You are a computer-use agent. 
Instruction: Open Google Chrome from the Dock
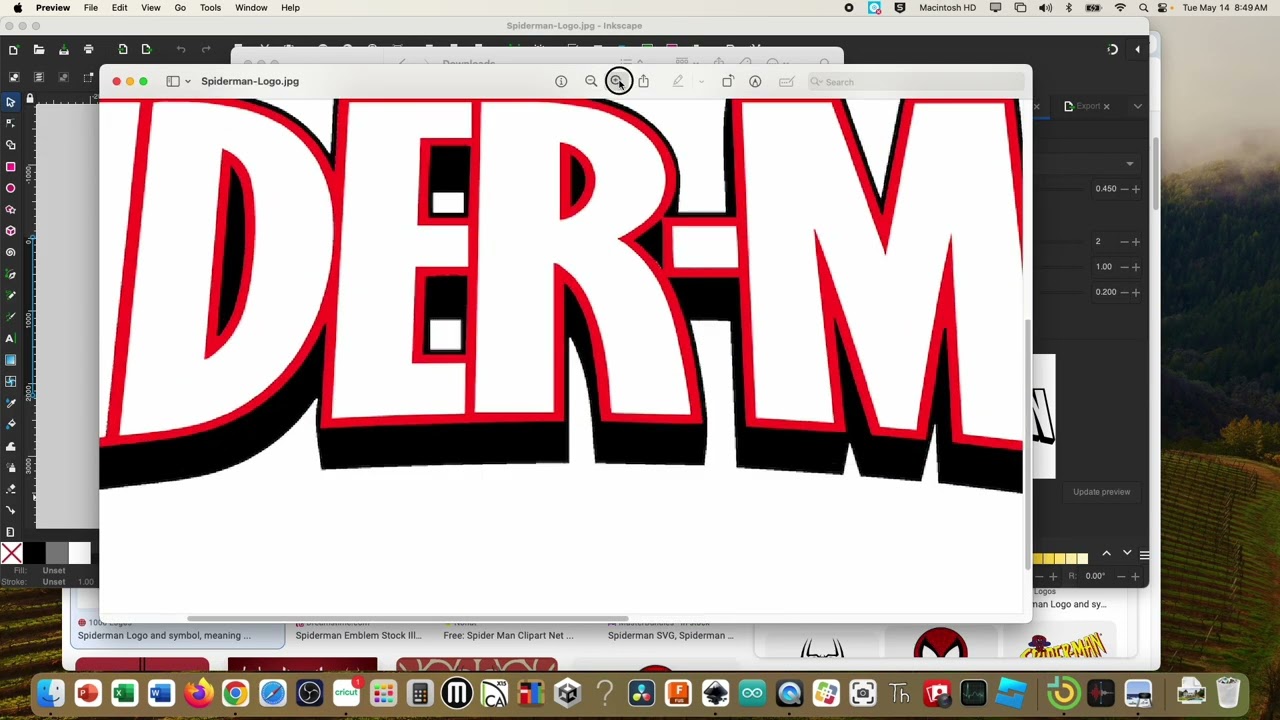[x=235, y=693]
